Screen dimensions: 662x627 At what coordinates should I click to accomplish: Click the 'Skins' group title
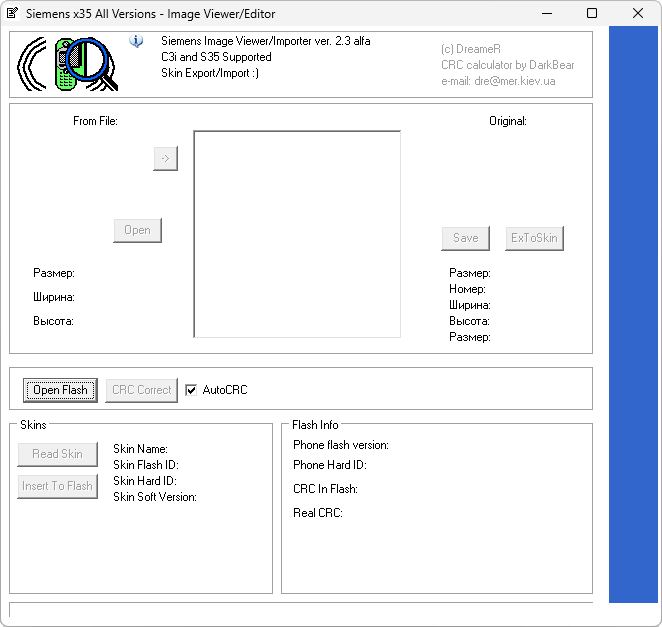point(33,425)
